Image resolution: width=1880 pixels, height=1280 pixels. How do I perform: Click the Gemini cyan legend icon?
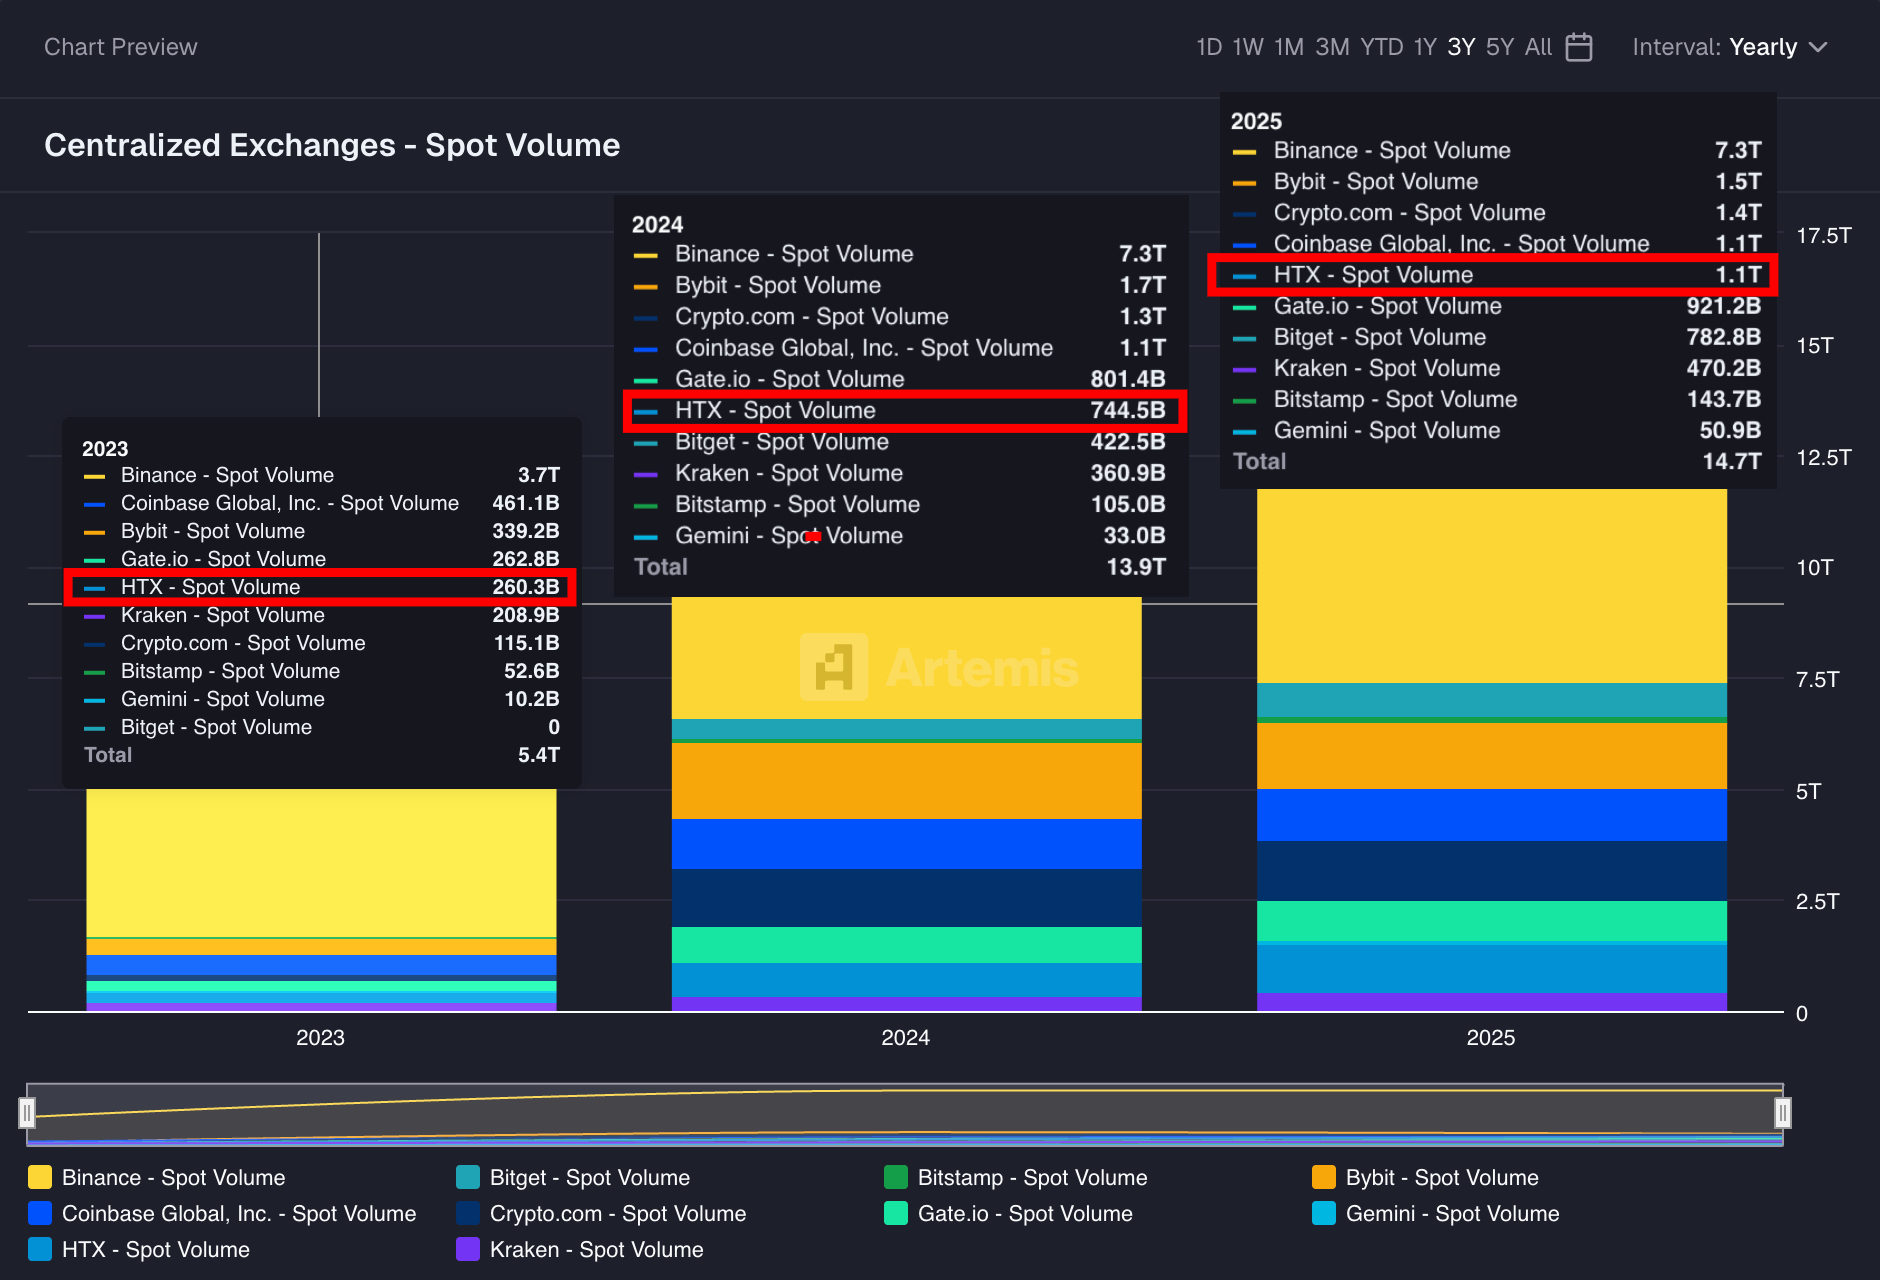[1324, 1213]
